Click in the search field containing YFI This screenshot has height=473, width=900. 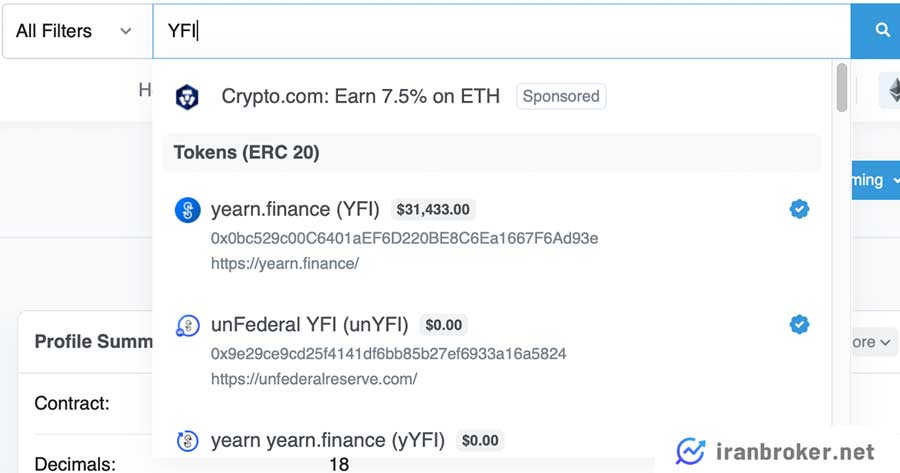point(501,31)
